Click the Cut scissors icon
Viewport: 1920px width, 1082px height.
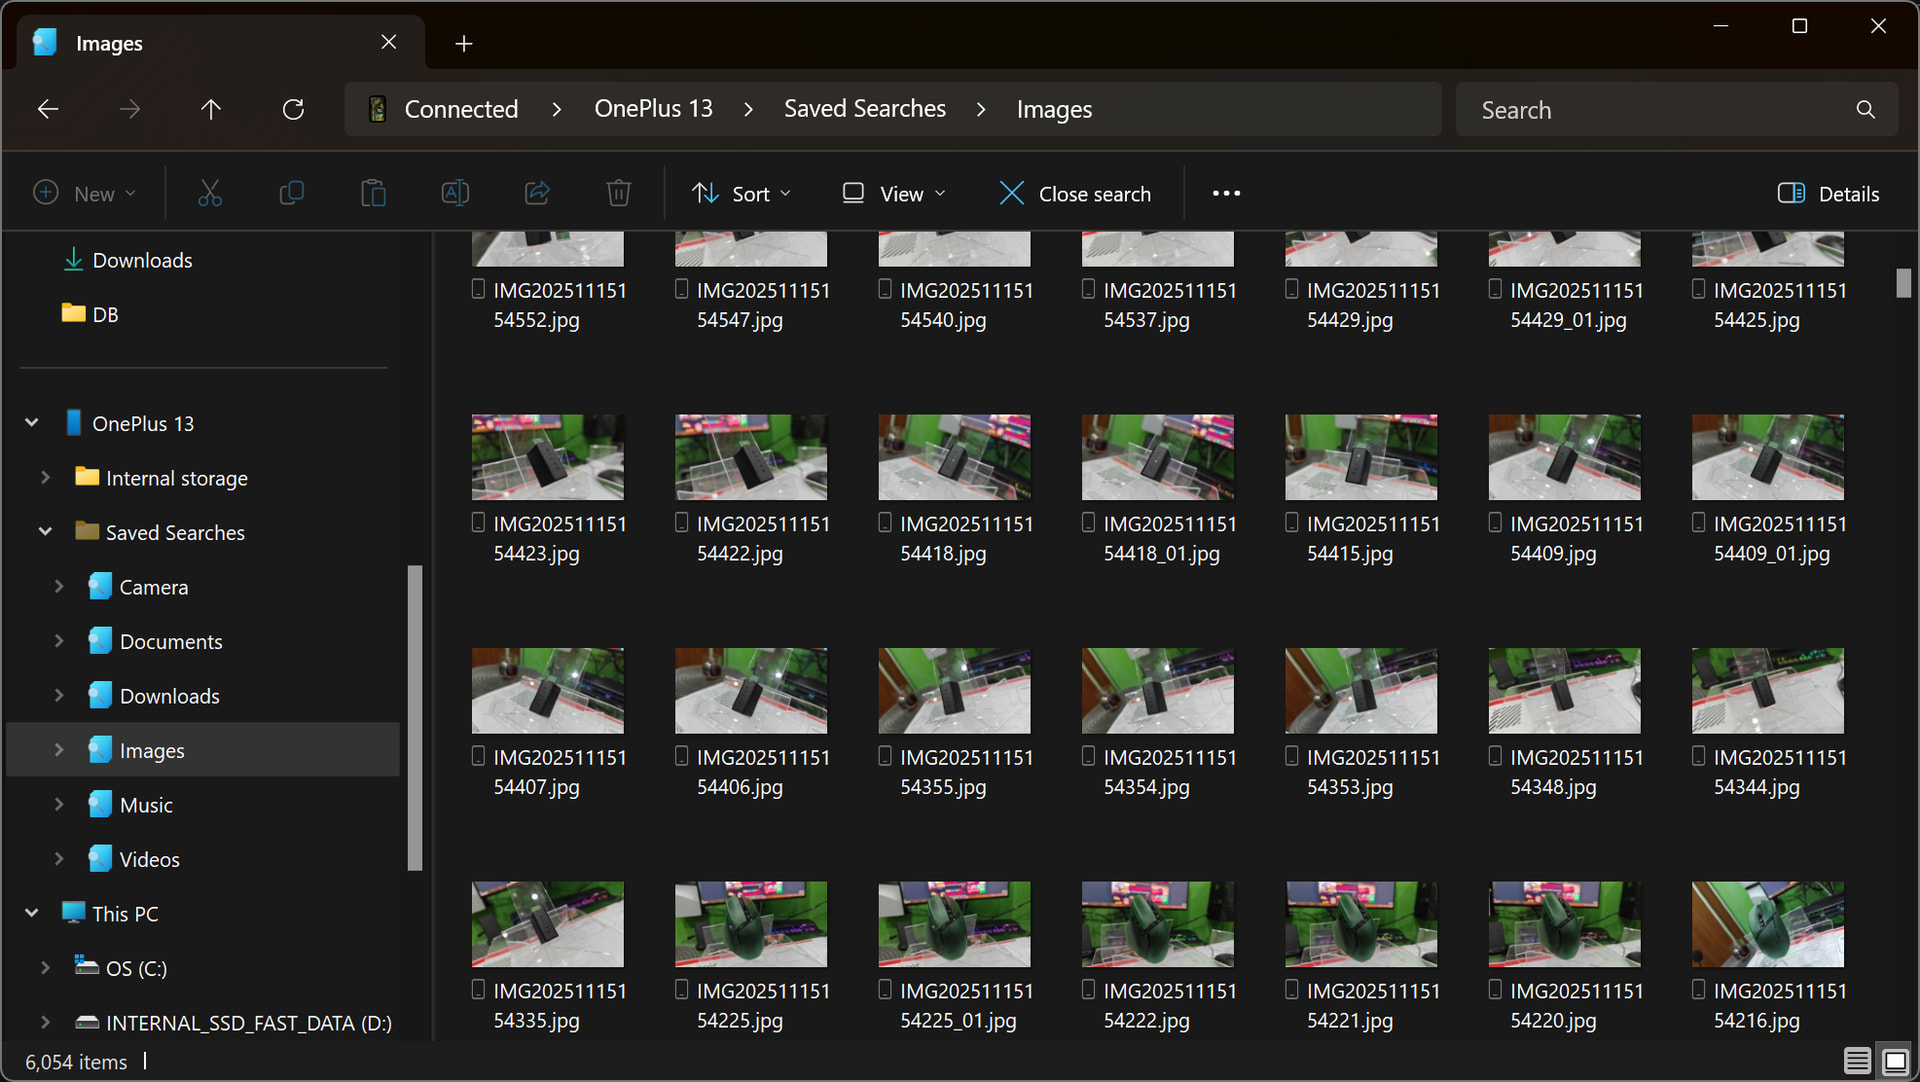point(210,193)
